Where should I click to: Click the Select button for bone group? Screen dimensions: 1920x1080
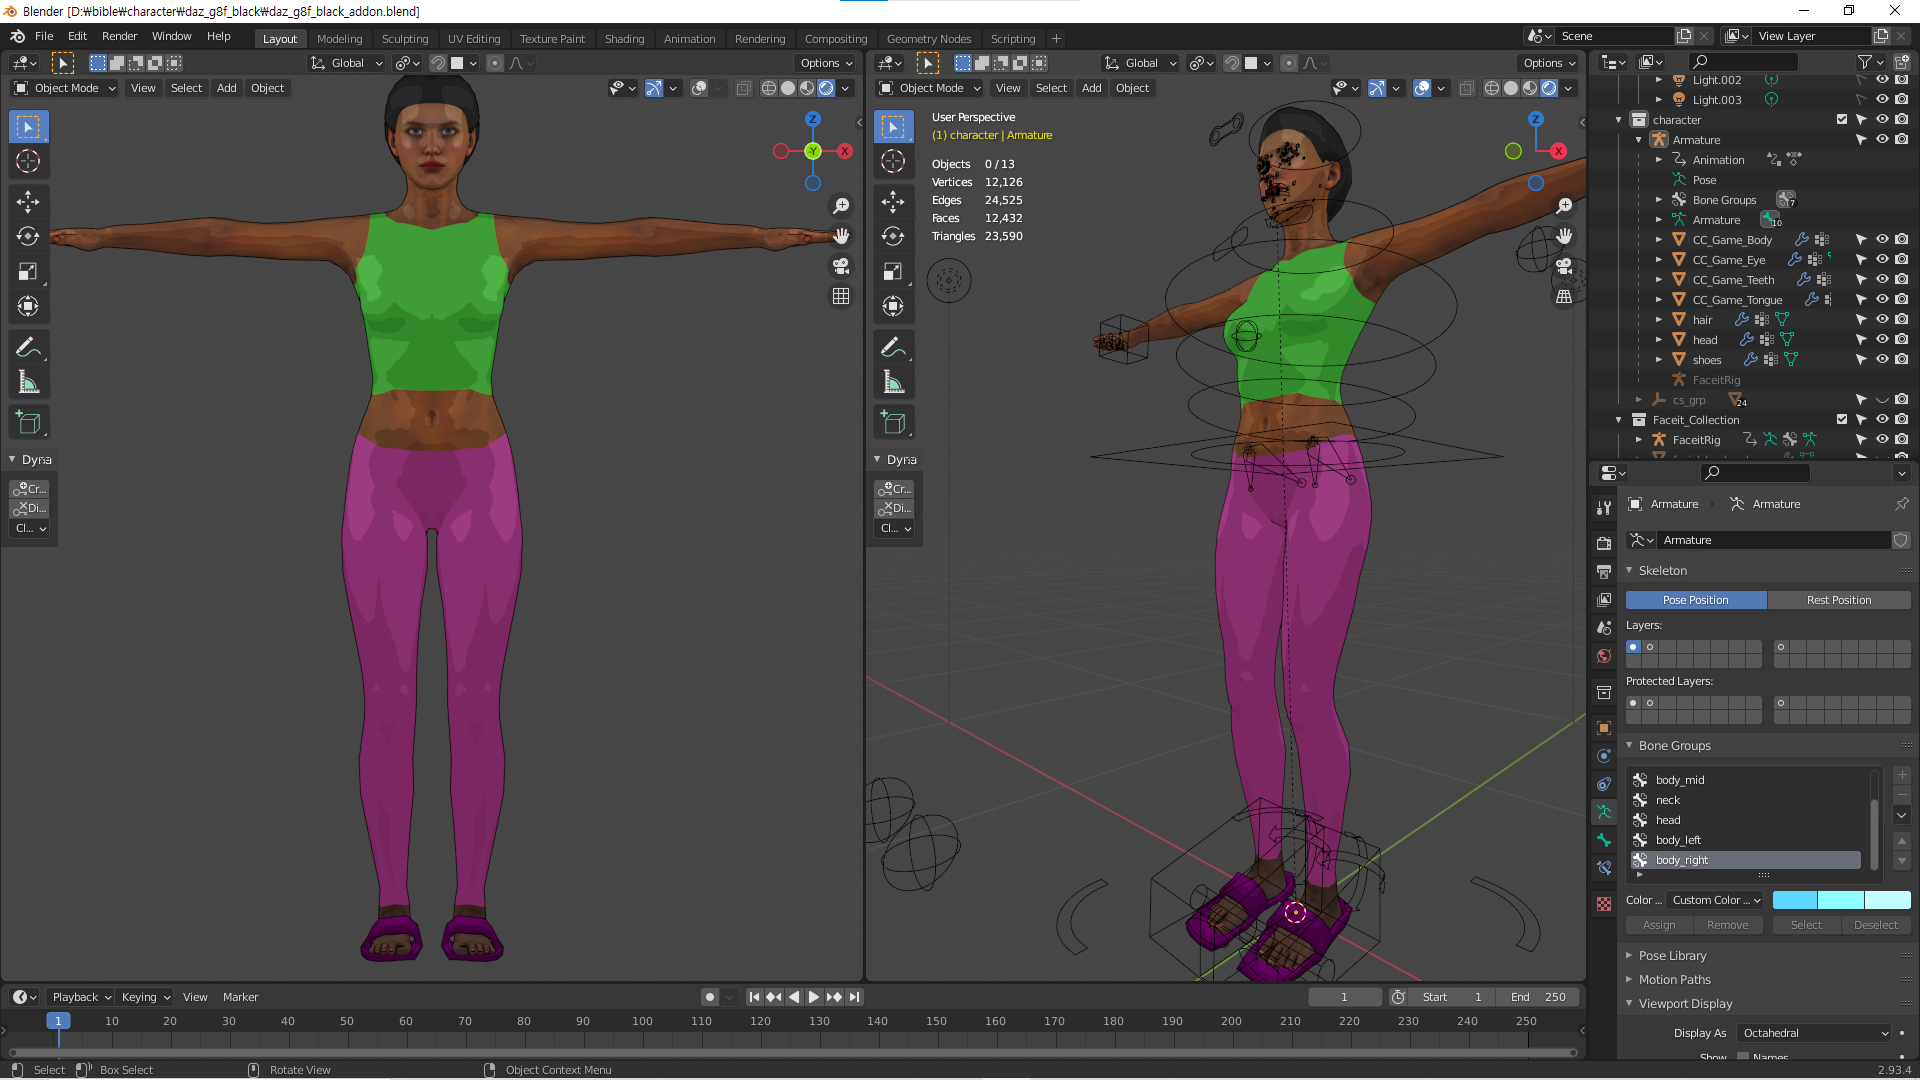tap(1806, 925)
